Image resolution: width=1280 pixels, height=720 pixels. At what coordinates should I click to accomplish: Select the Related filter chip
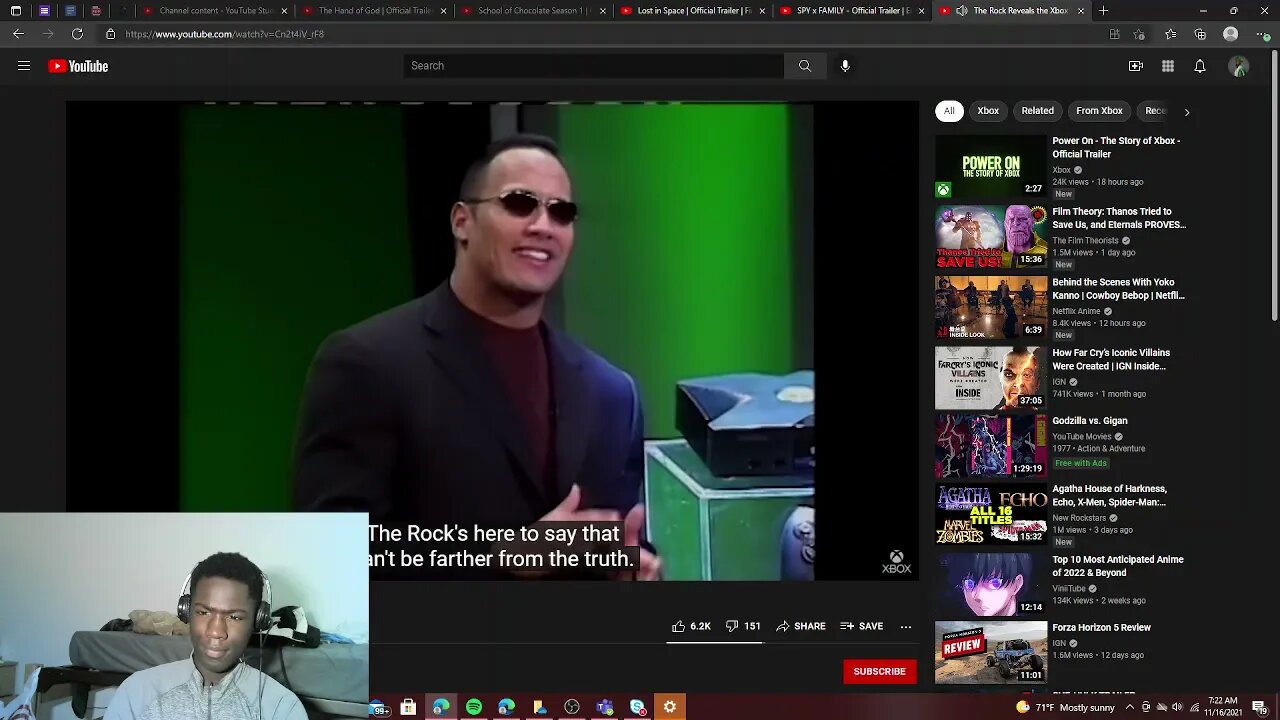pos(1037,111)
